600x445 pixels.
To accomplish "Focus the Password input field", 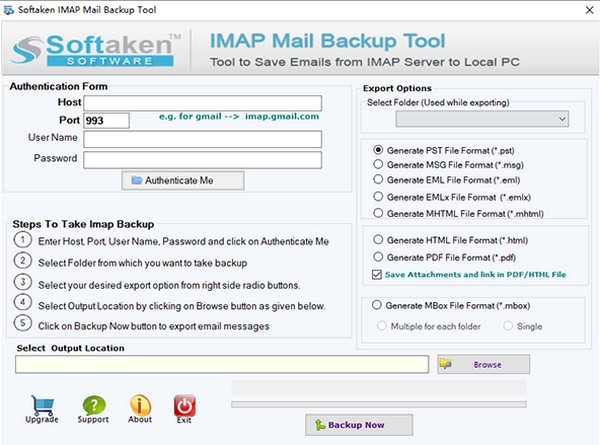I will click(x=202, y=160).
